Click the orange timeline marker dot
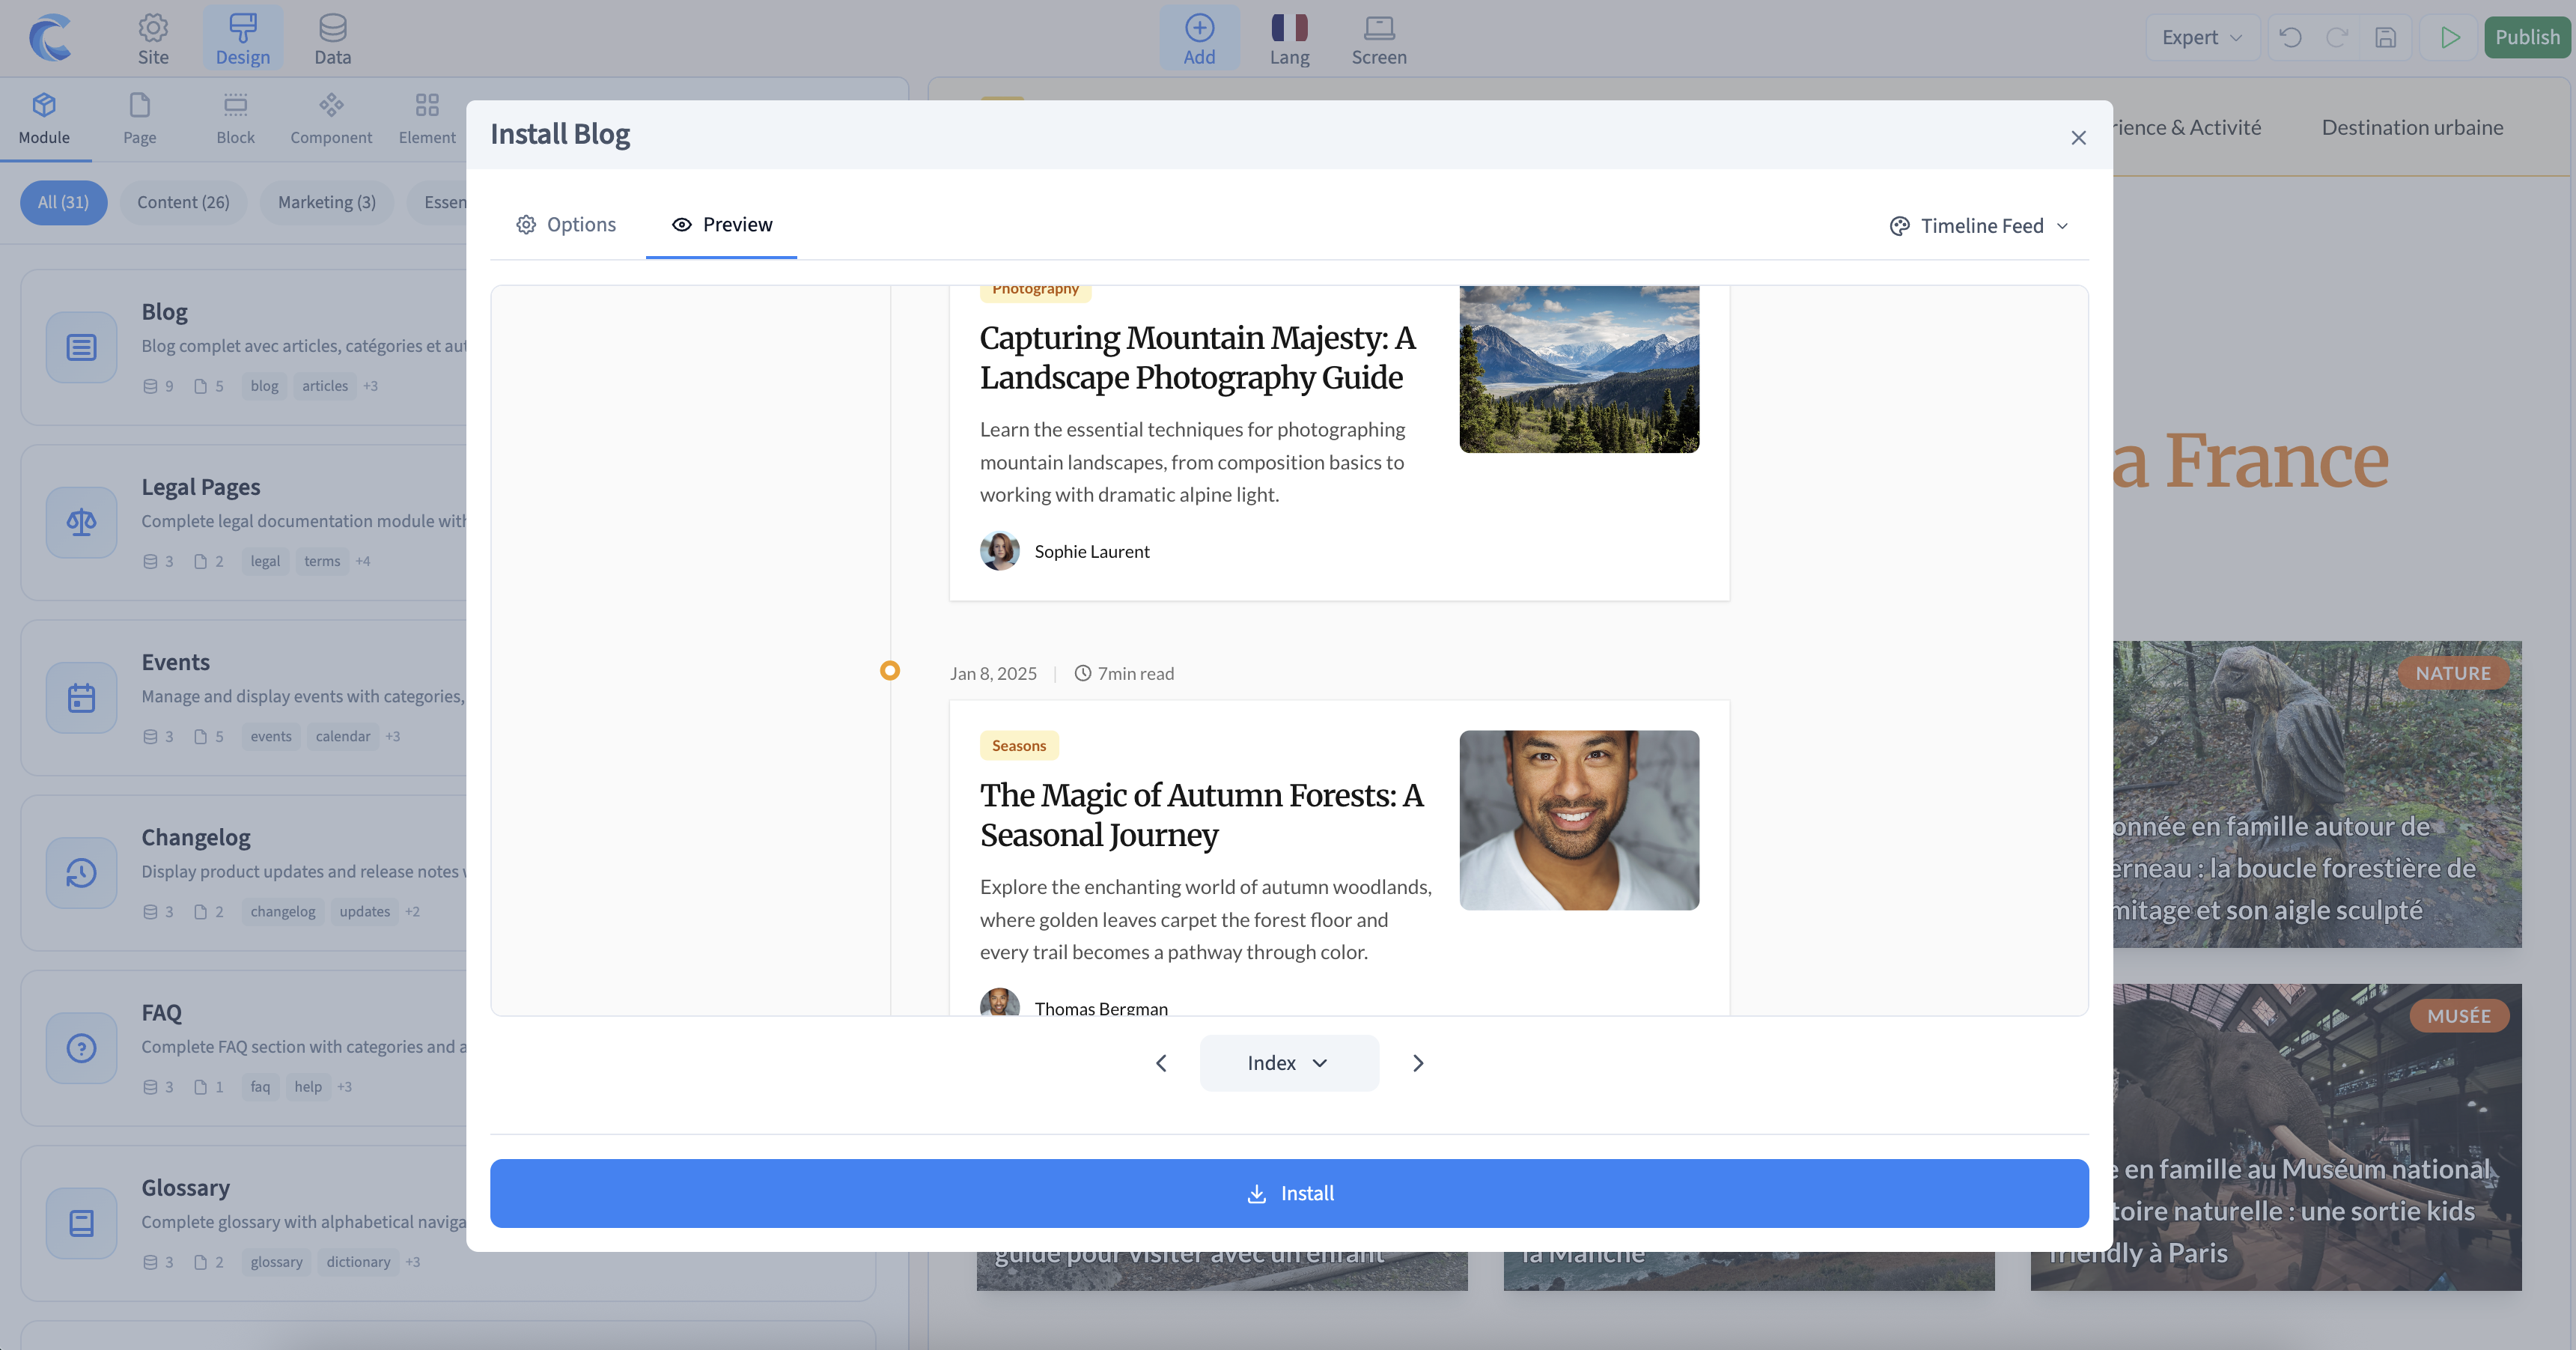The width and height of the screenshot is (2576, 1350). pyautogui.click(x=890, y=671)
